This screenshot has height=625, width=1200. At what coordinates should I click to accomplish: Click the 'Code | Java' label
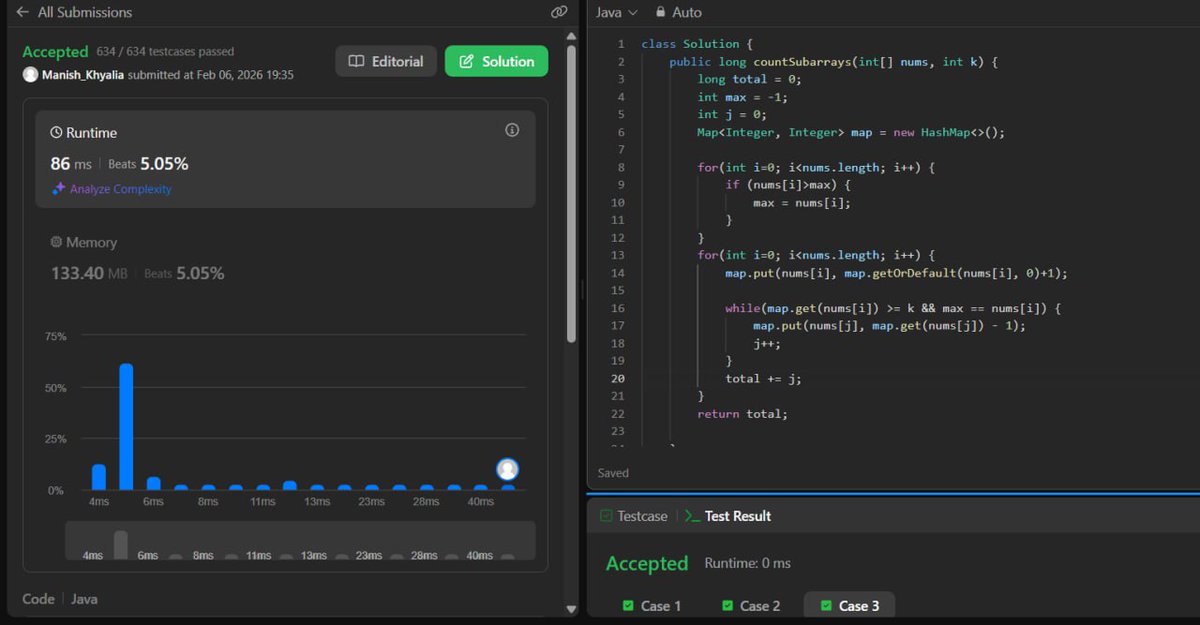[x=60, y=599]
